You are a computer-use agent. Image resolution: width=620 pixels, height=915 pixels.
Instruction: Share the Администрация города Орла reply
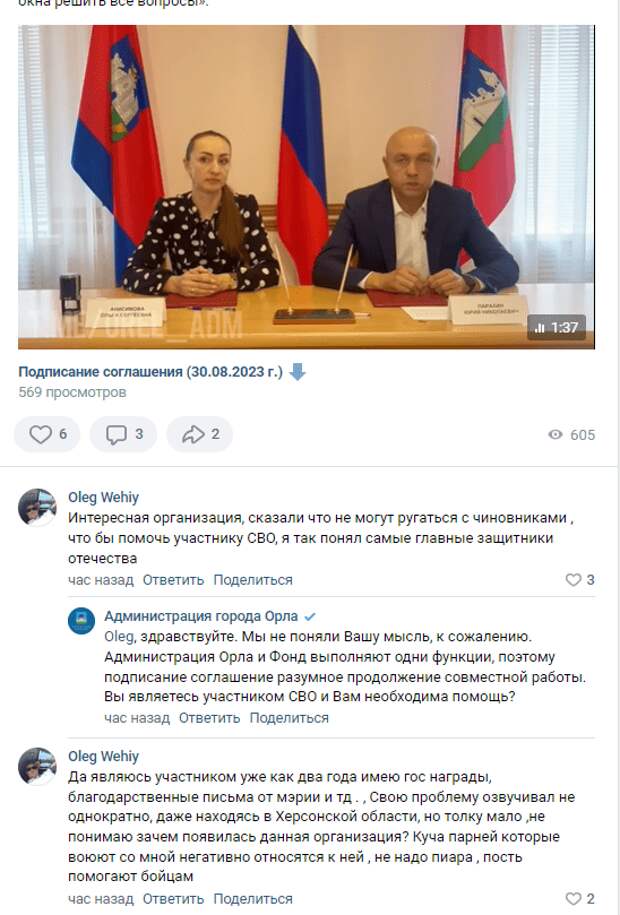click(289, 718)
